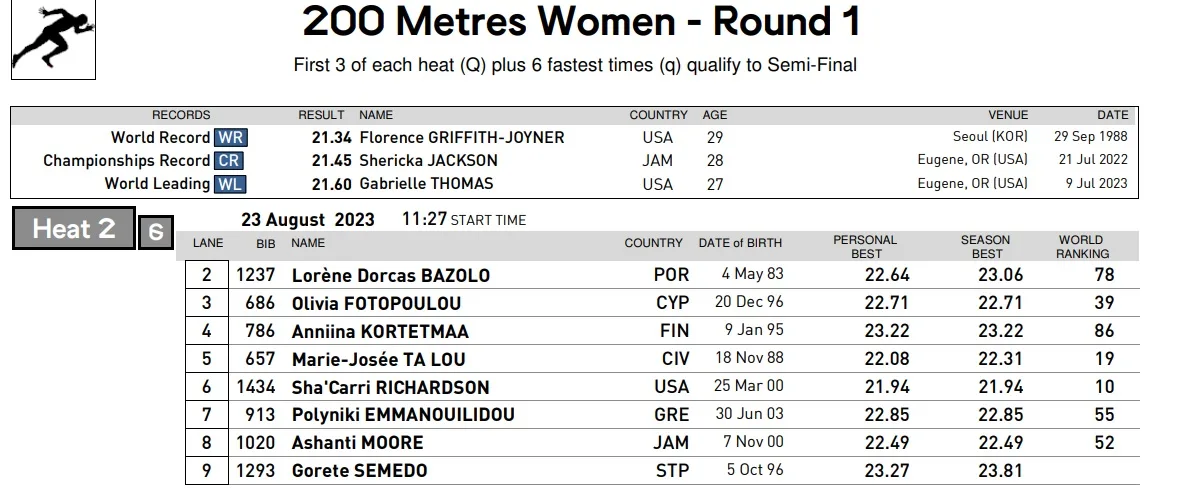The height and width of the screenshot is (497, 1191).
Task: Click the 11:27 start time
Action: point(424,219)
